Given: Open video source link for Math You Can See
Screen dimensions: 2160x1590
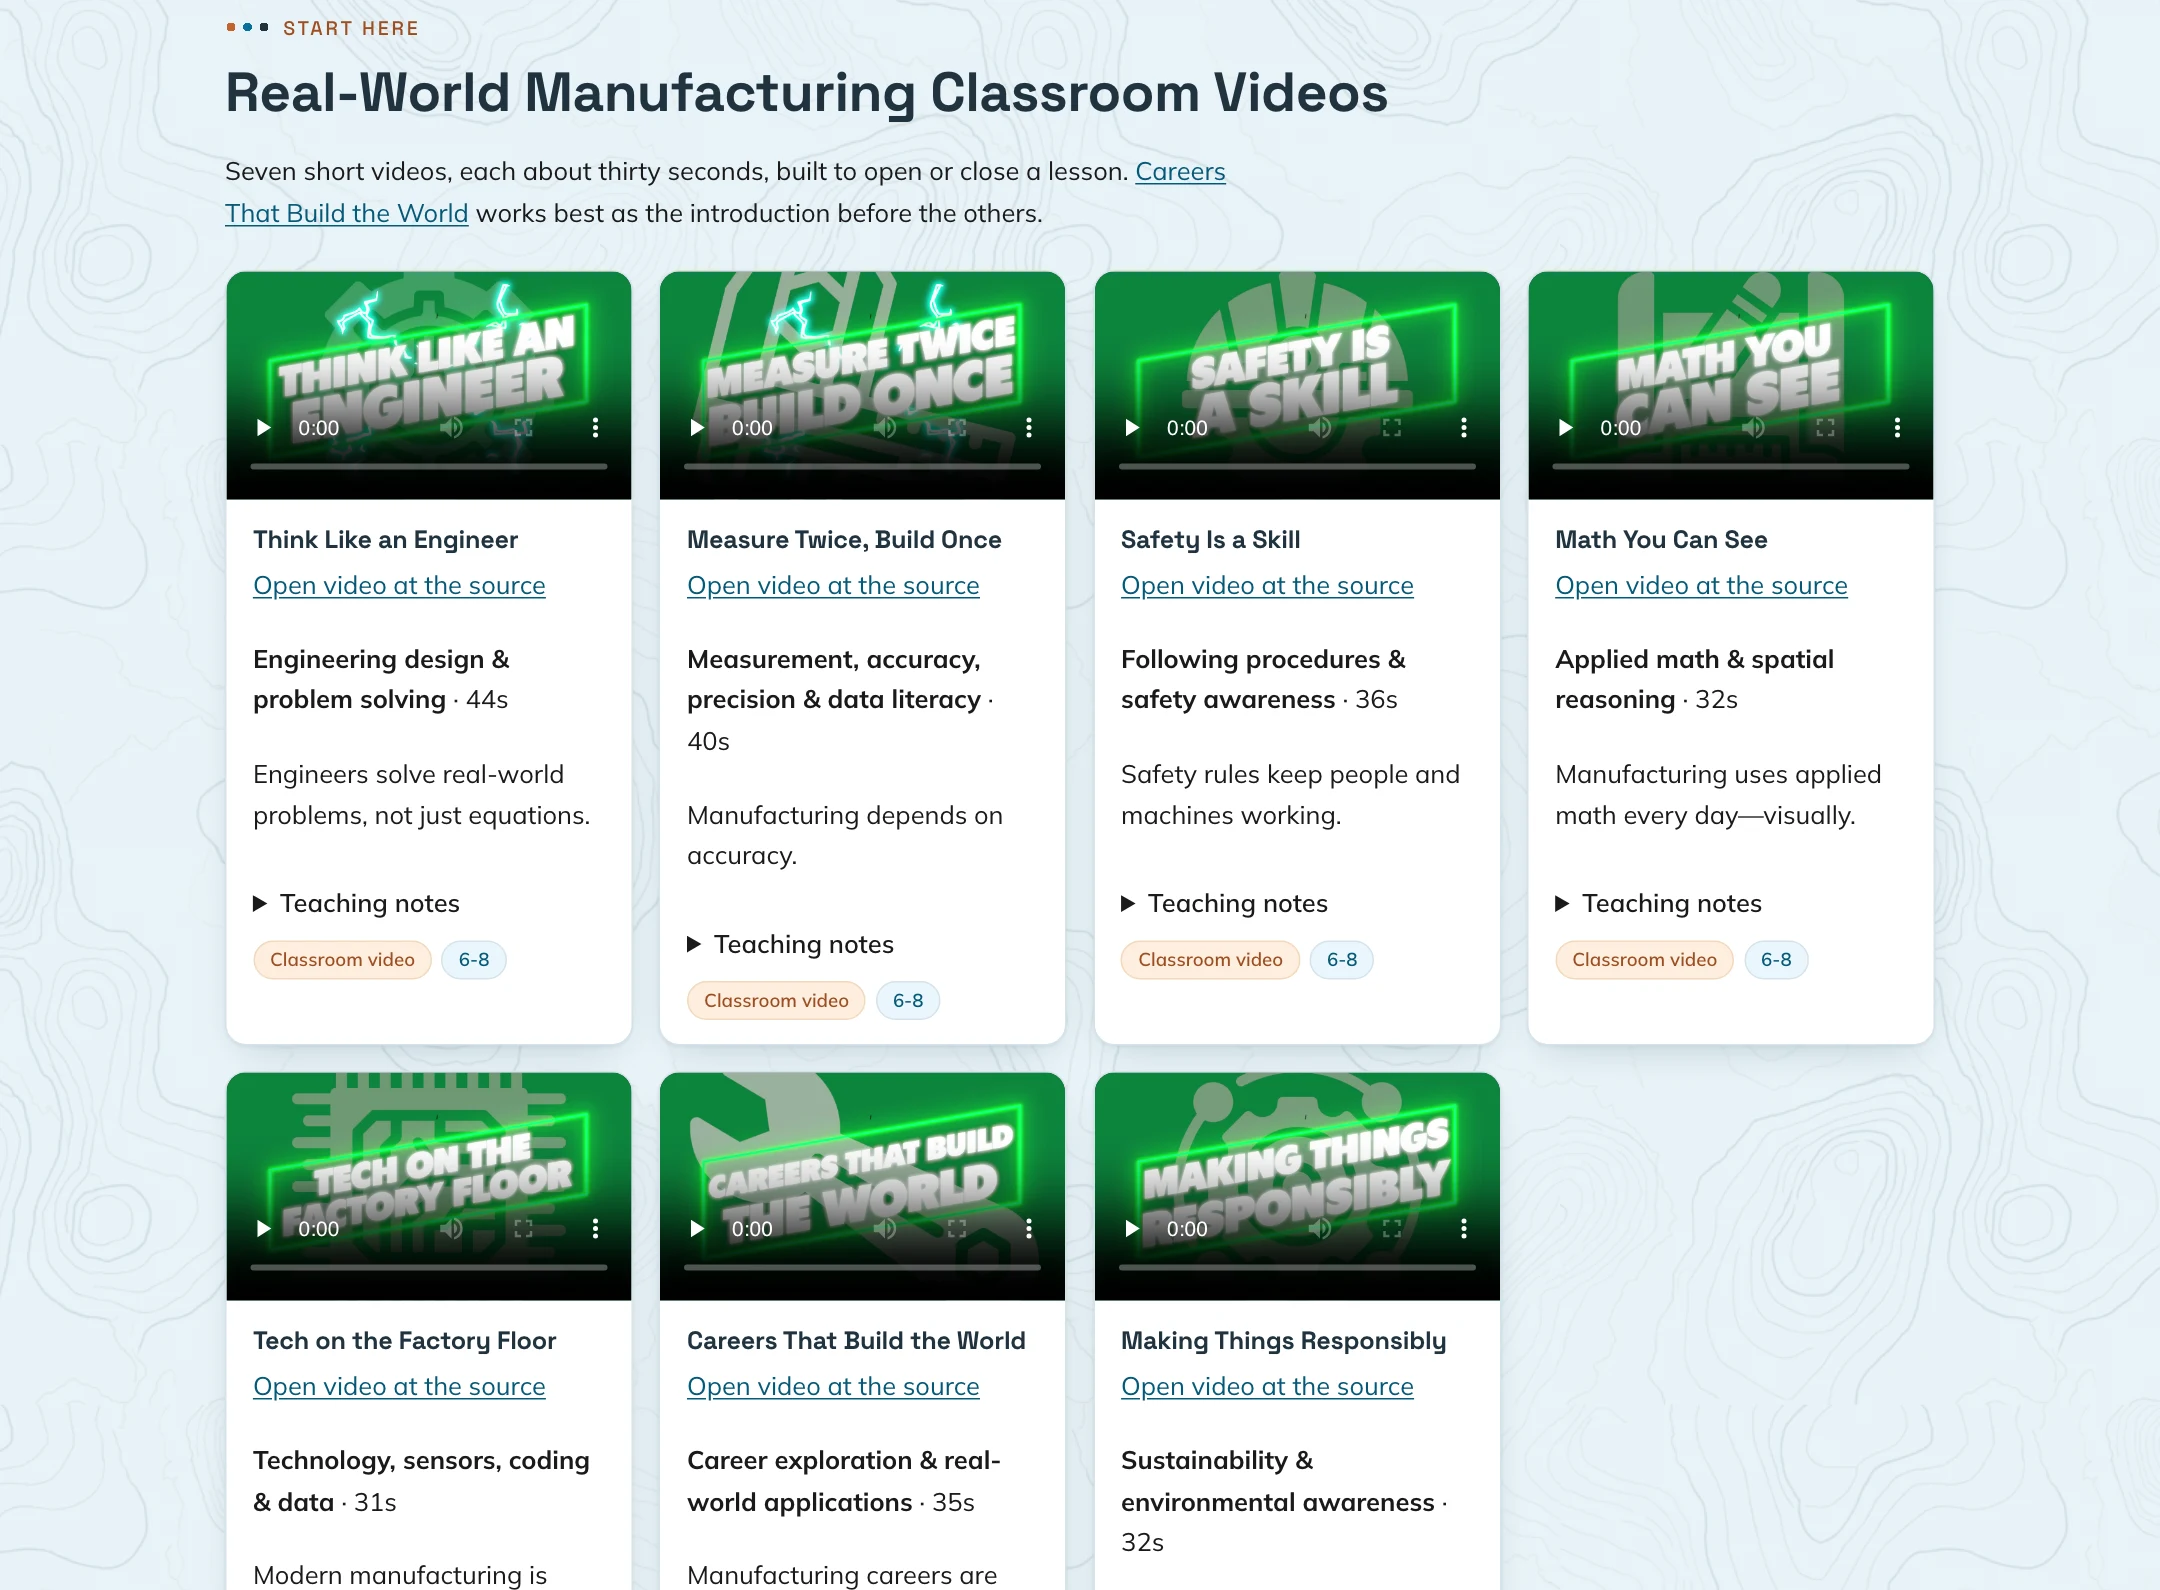Looking at the screenshot, I should 1701,586.
